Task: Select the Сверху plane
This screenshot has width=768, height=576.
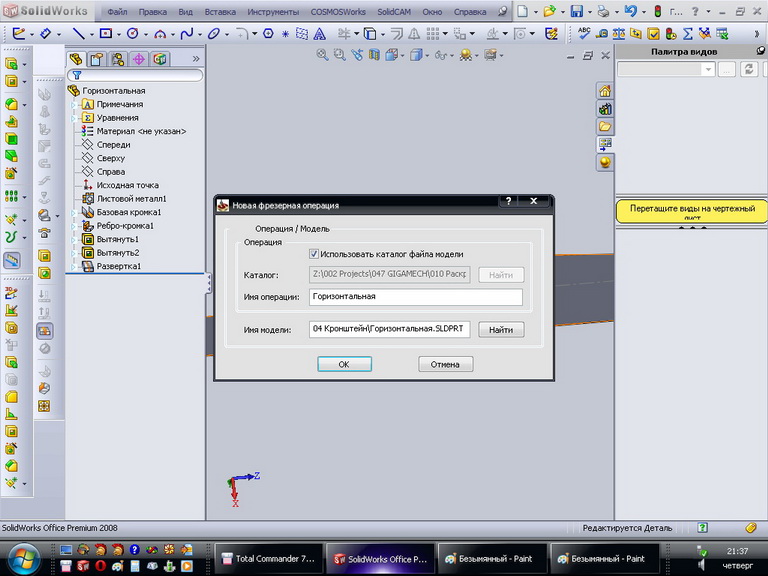Action: [x=111, y=158]
